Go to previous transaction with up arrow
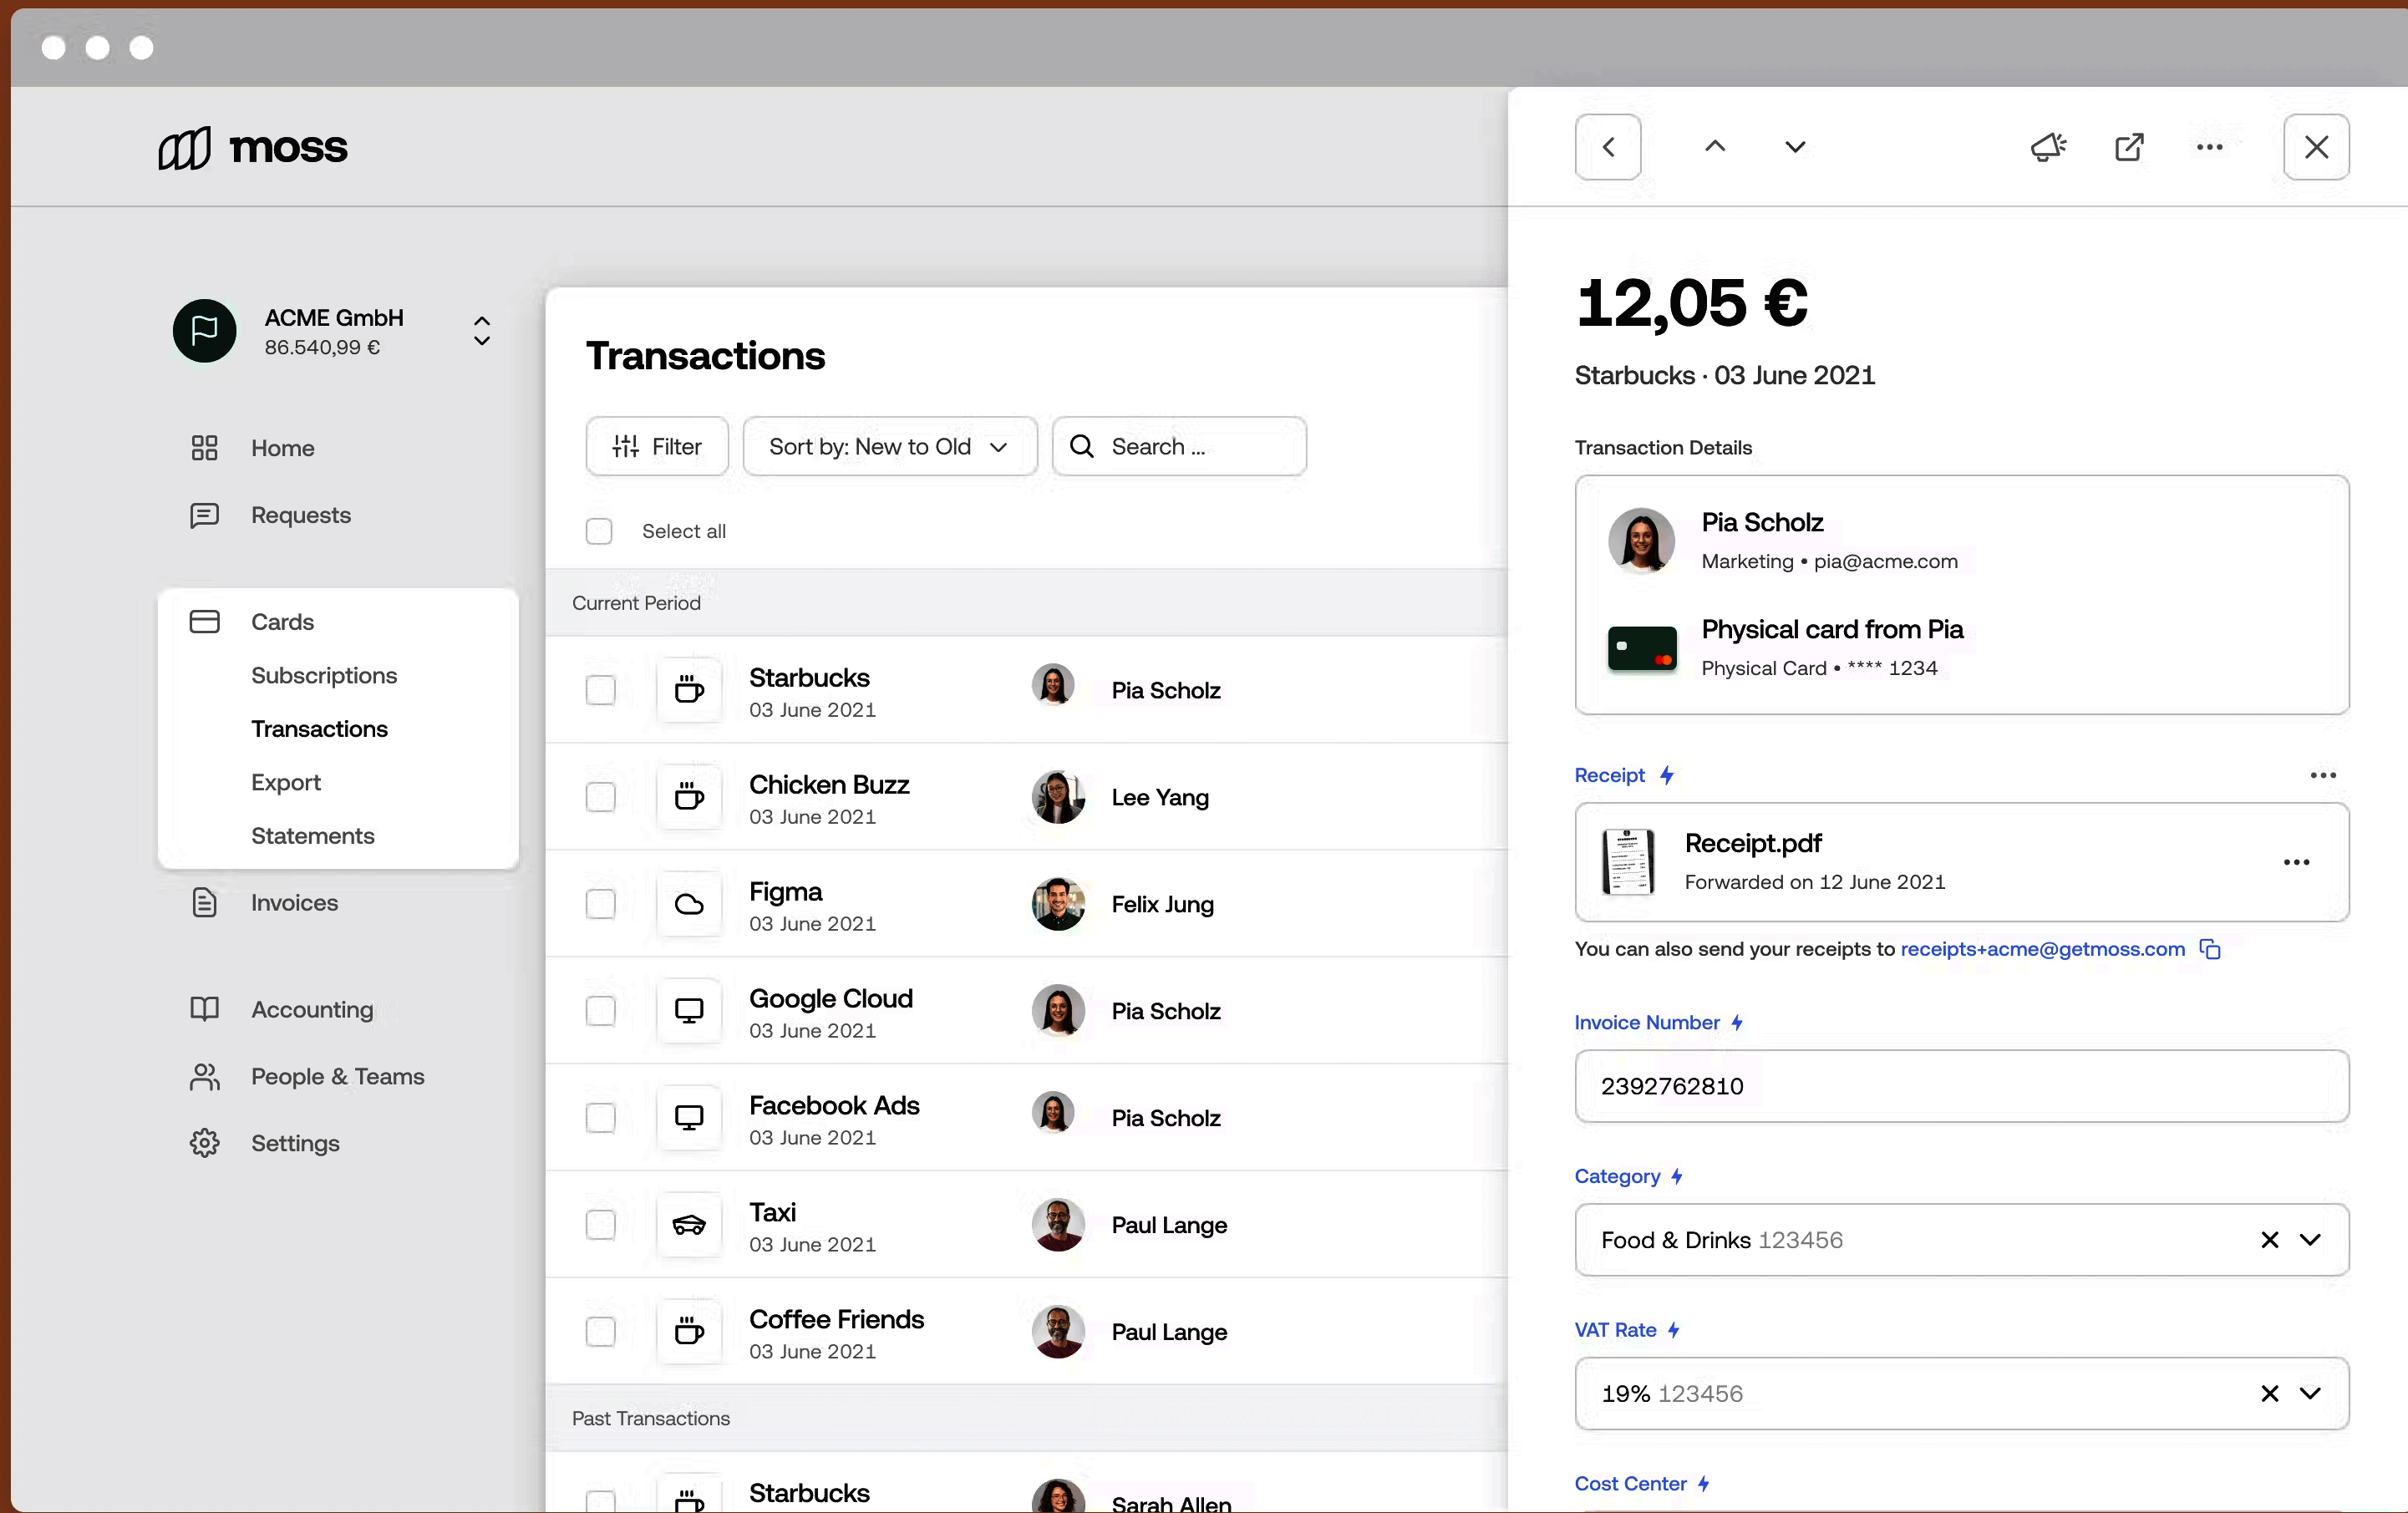The height and width of the screenshot is (1513, 2408). pyautogui.click(x=1714, y=147)
